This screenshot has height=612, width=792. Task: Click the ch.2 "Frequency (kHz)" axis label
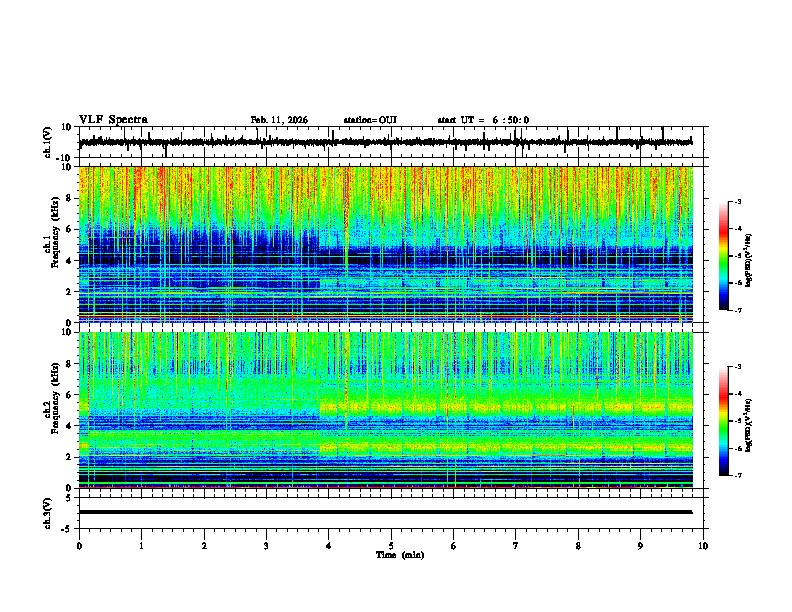pos(56,397)
